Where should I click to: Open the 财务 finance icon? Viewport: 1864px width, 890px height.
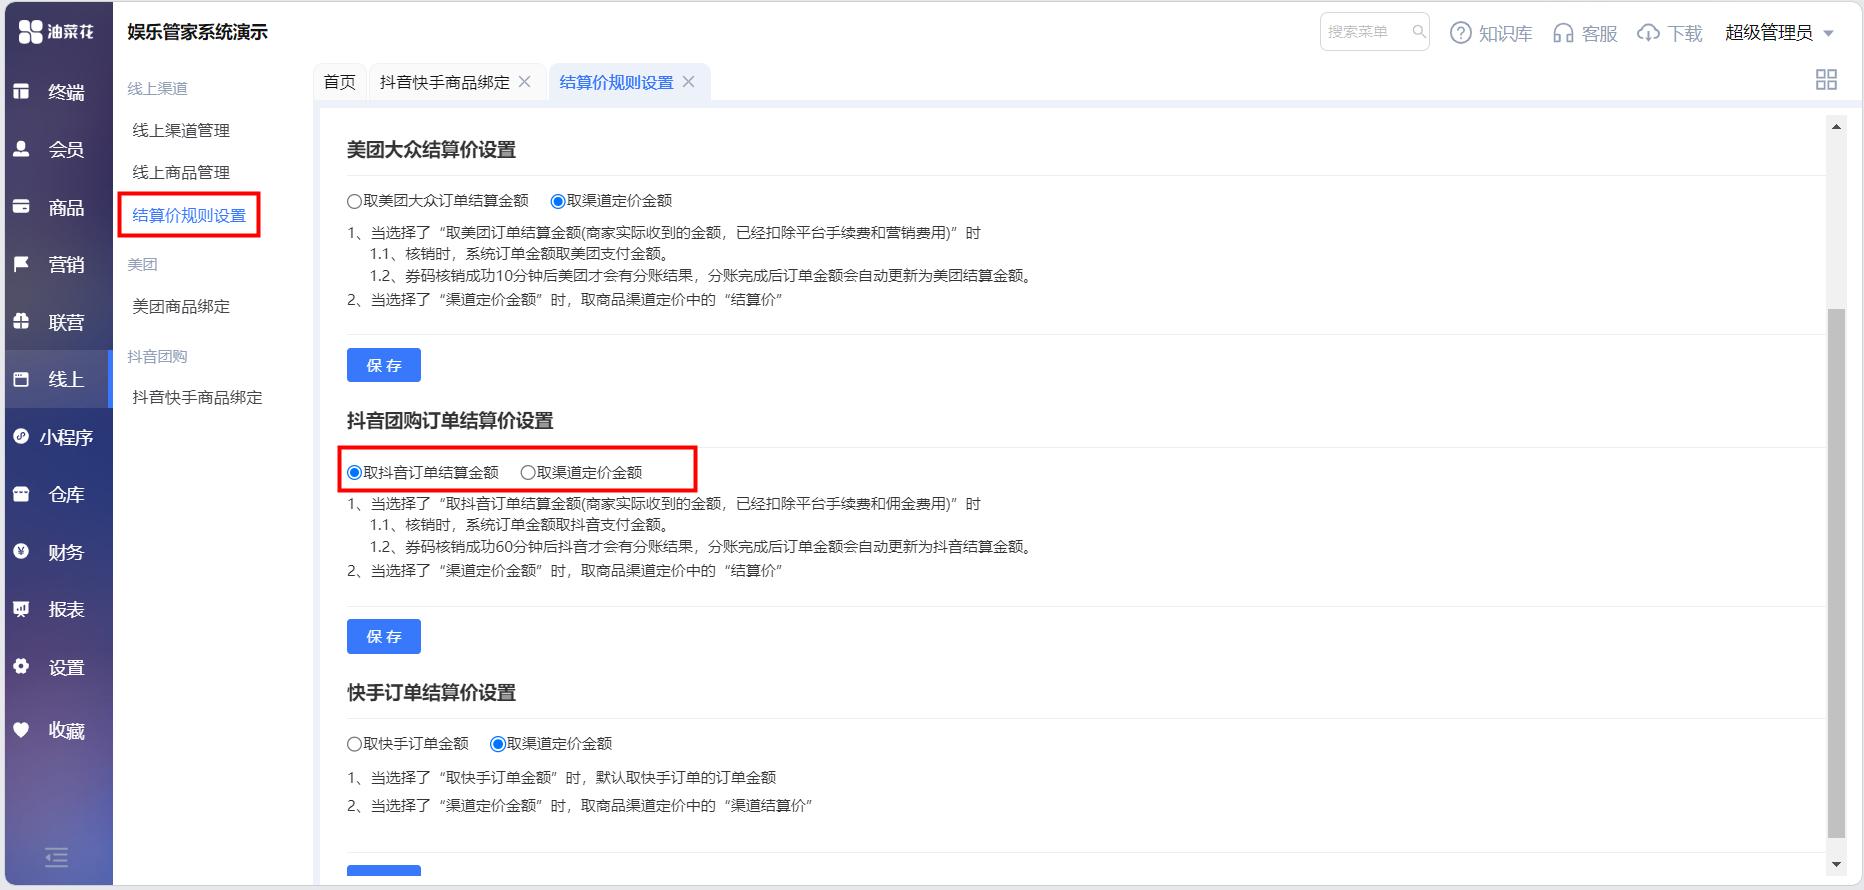tap(21, 552)
